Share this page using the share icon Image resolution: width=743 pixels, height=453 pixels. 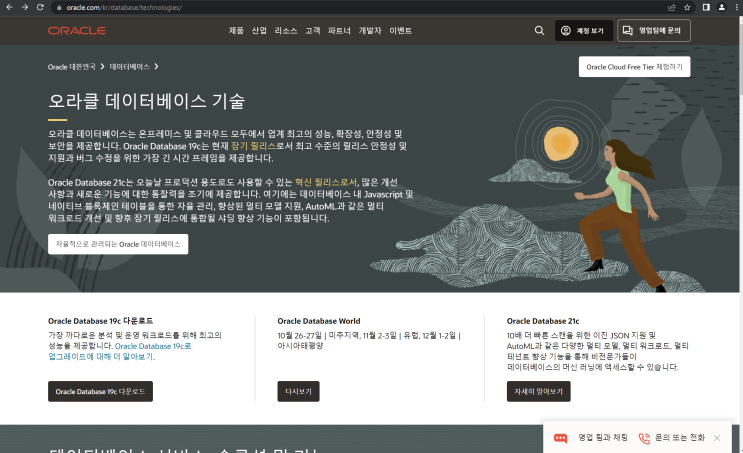(671, 8)
